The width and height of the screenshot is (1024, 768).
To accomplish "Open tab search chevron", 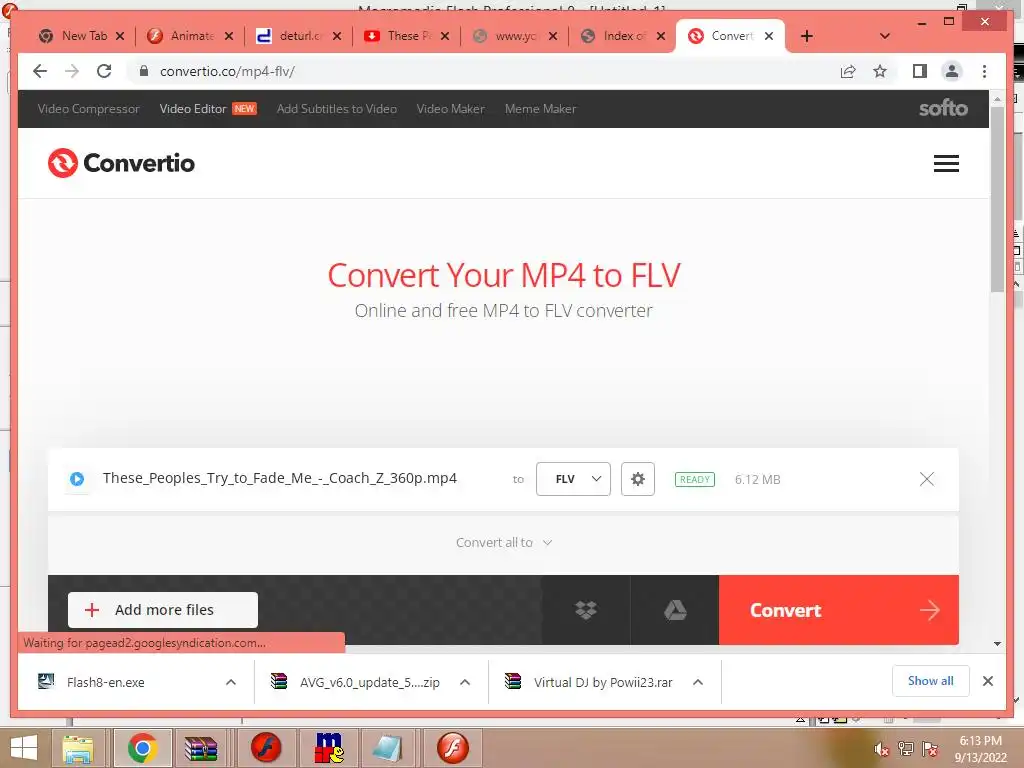I will [x=885, y=36].
